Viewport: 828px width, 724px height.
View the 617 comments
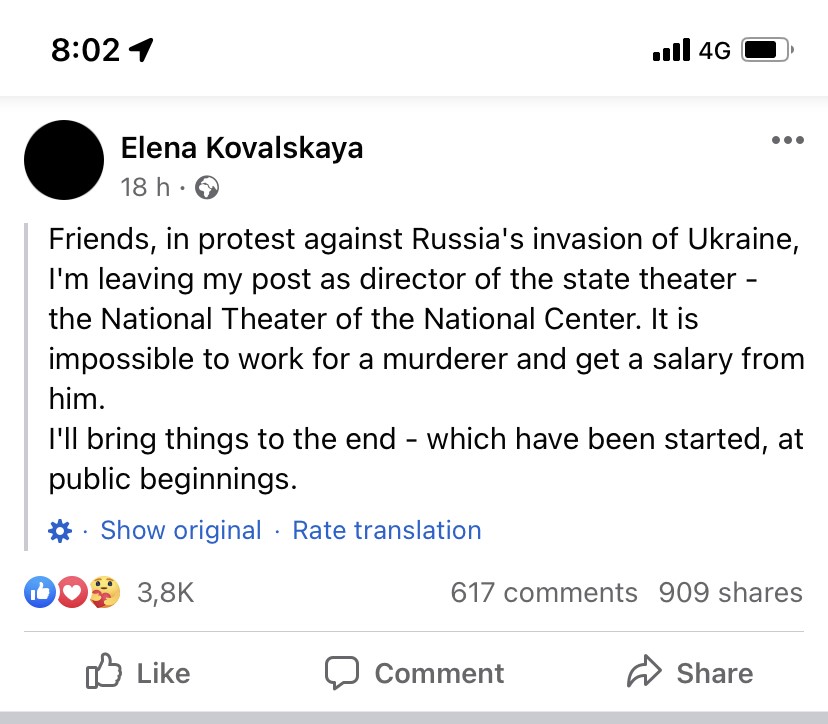543,593
